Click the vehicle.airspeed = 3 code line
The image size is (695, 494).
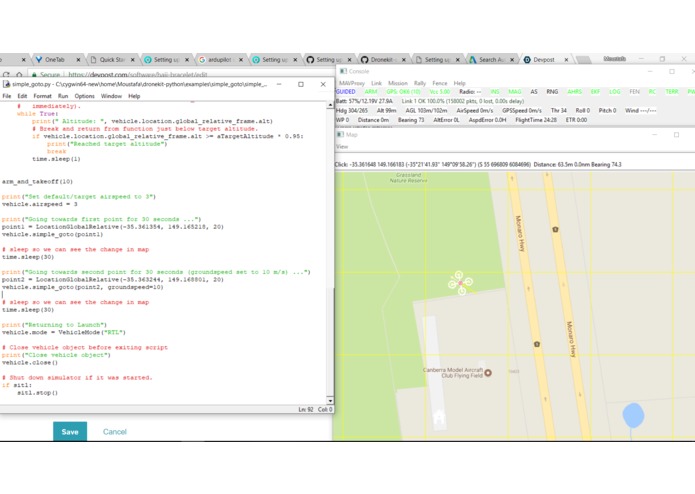tap(40, 204)
